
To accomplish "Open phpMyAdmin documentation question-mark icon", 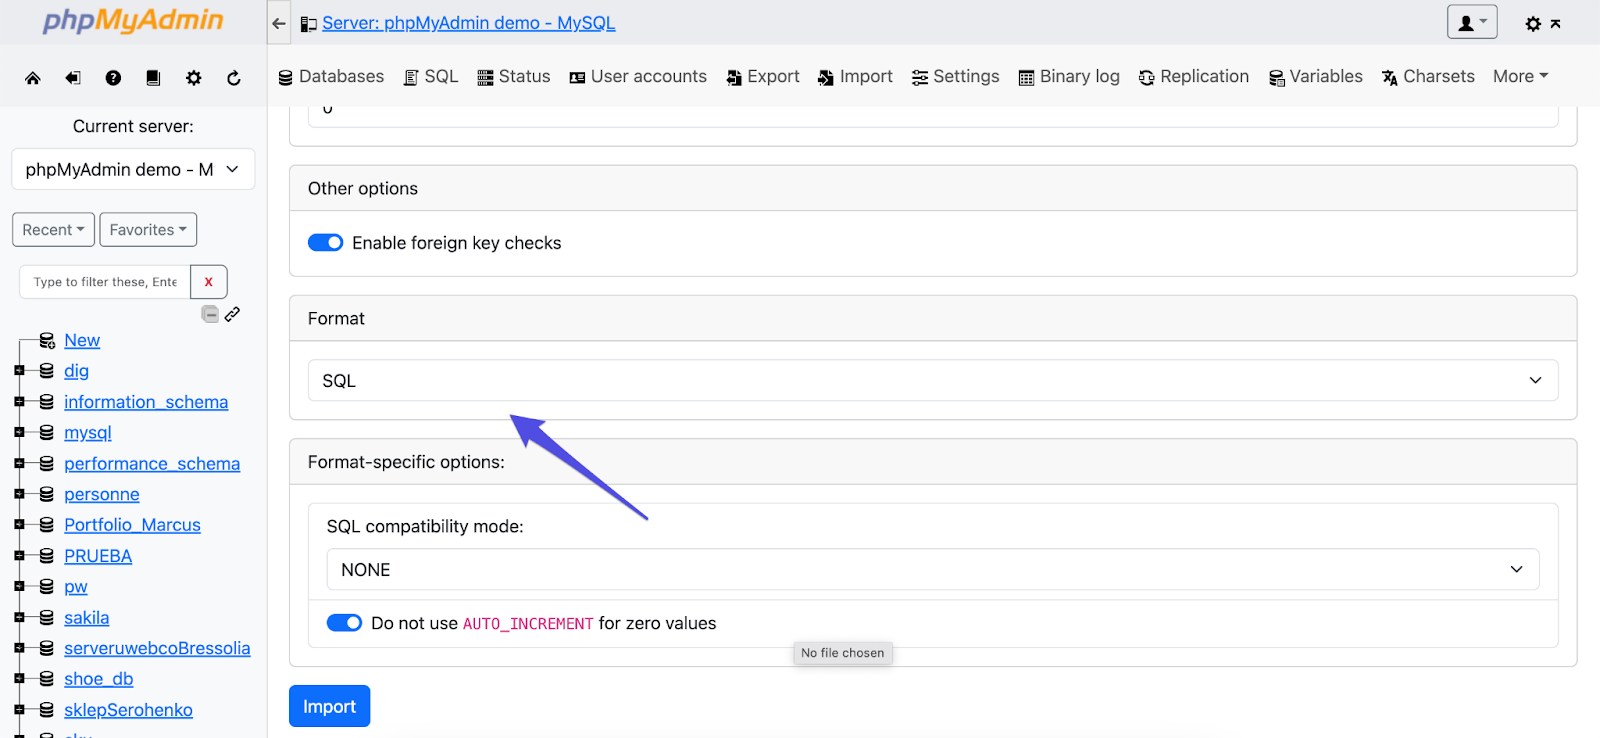I will pos(113,78).
